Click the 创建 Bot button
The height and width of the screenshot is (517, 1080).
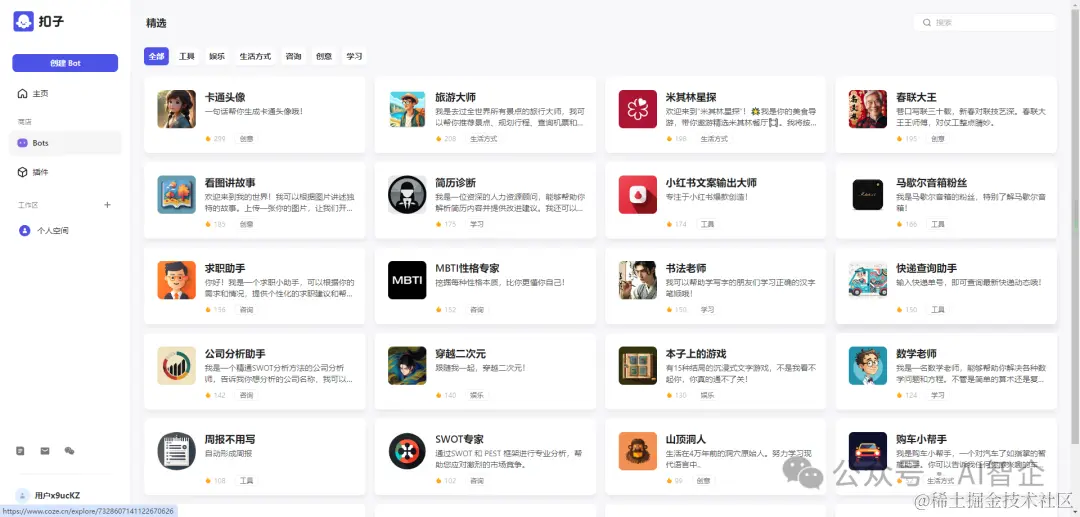(x=65, y=63)
